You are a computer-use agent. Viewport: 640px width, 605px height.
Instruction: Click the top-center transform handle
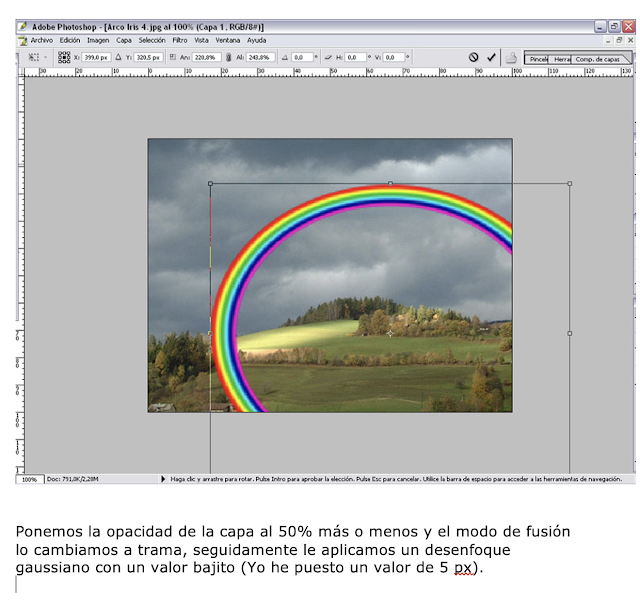pyautogui.click(x=391, y=184)
